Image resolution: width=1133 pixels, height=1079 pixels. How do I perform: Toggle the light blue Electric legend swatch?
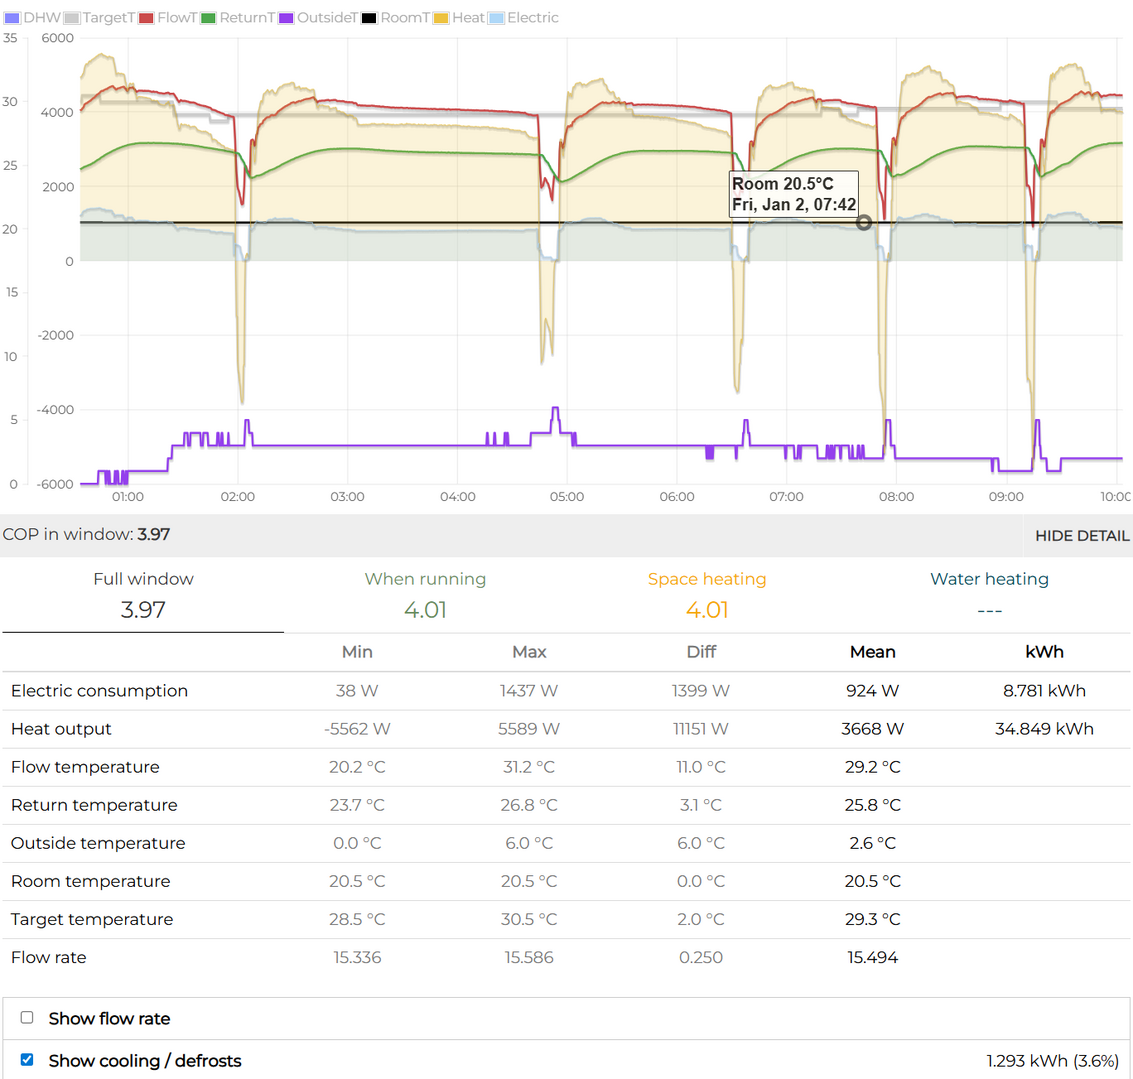(x=497, y=18)
